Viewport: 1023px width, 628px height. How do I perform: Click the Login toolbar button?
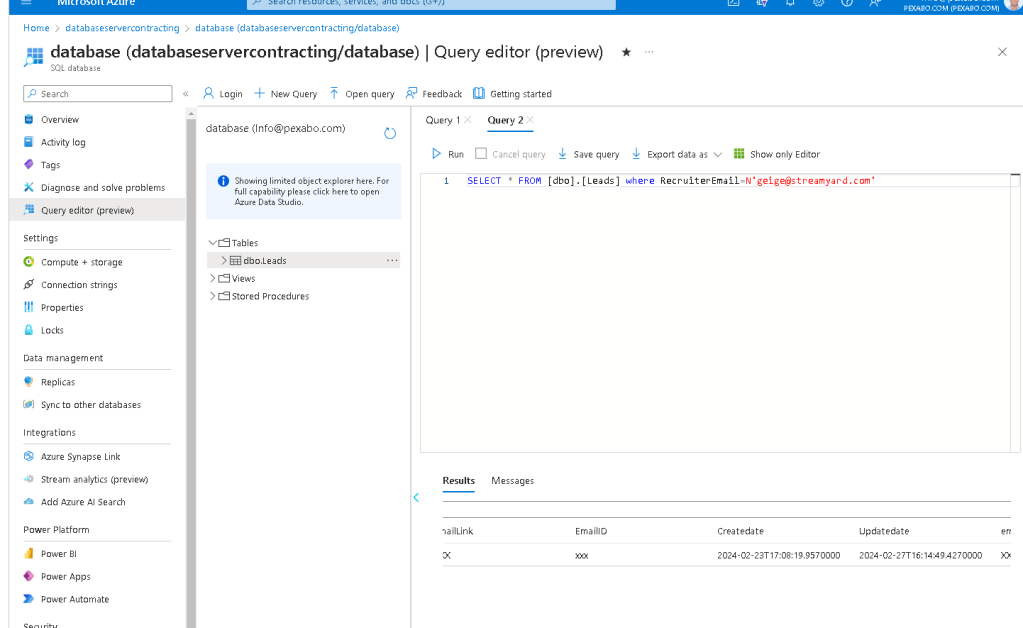coord(222,94)
